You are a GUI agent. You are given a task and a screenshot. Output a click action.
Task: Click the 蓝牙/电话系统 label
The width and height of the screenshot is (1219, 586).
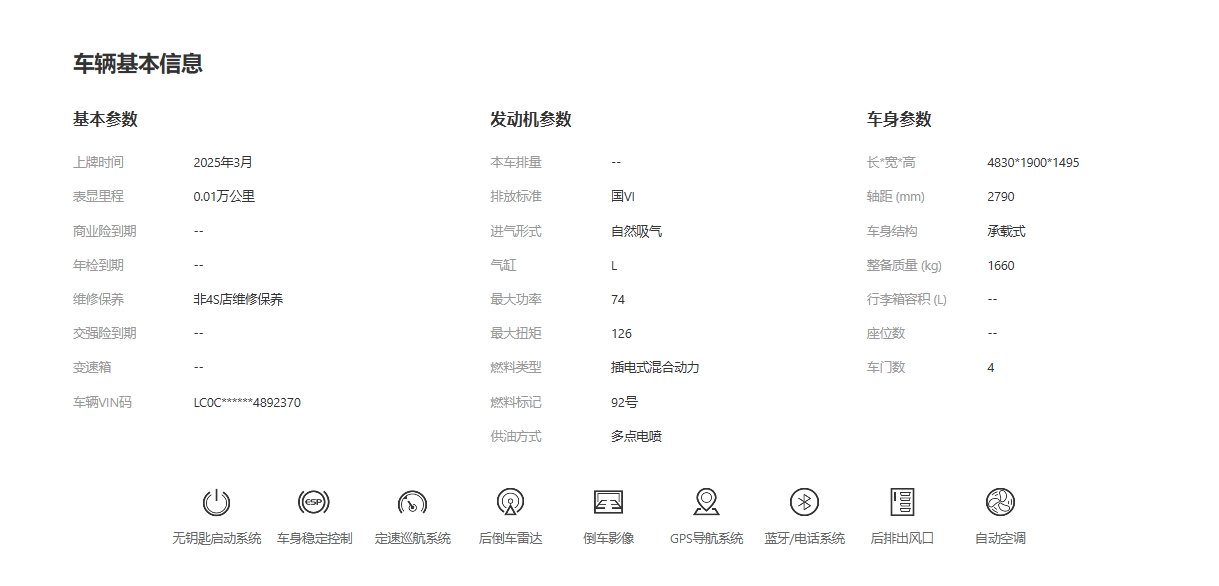pos(804,538)
